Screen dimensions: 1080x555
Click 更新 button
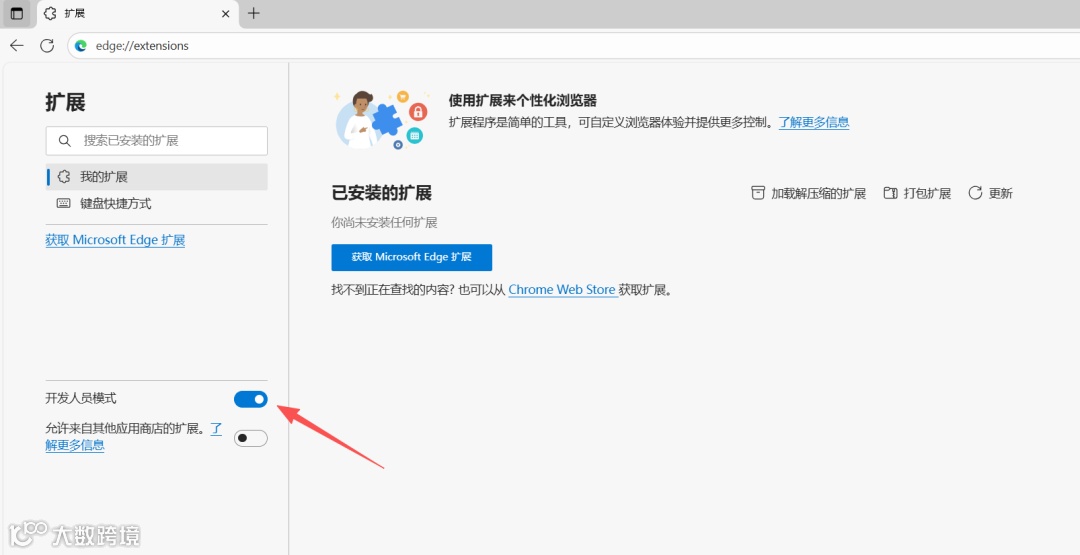[990, 193]
